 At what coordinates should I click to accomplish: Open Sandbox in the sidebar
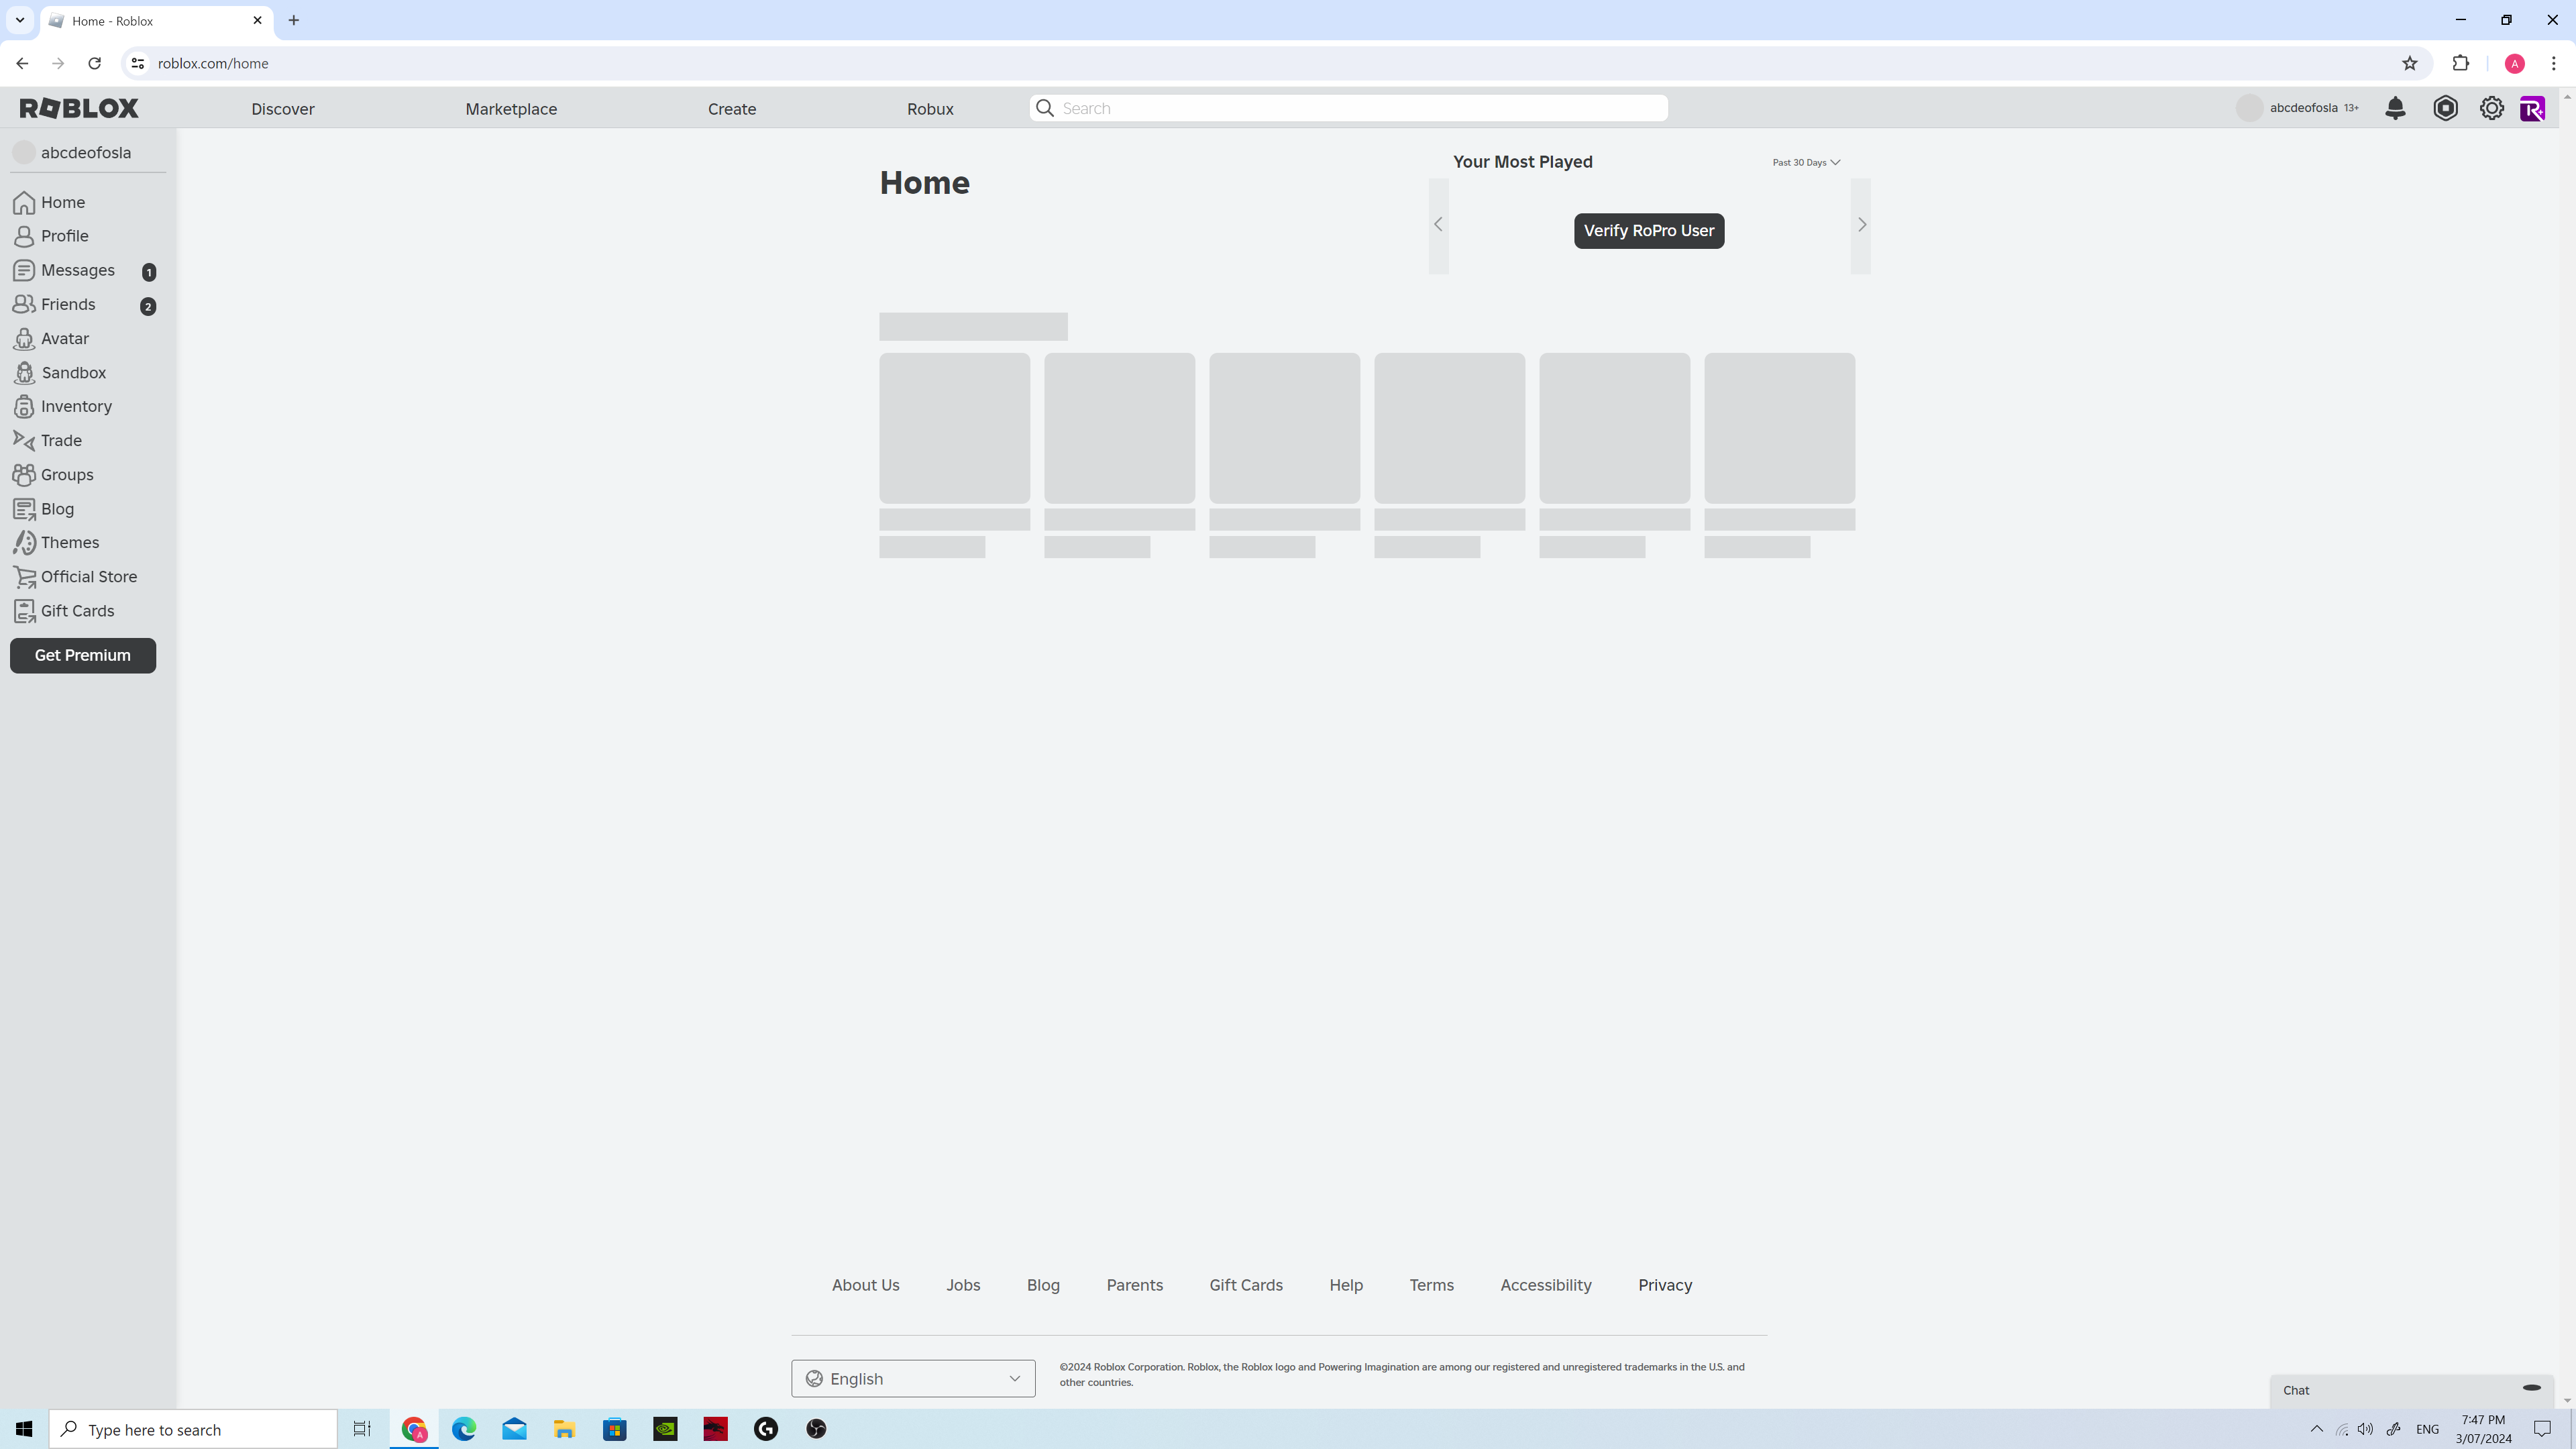tap(73, 373)
